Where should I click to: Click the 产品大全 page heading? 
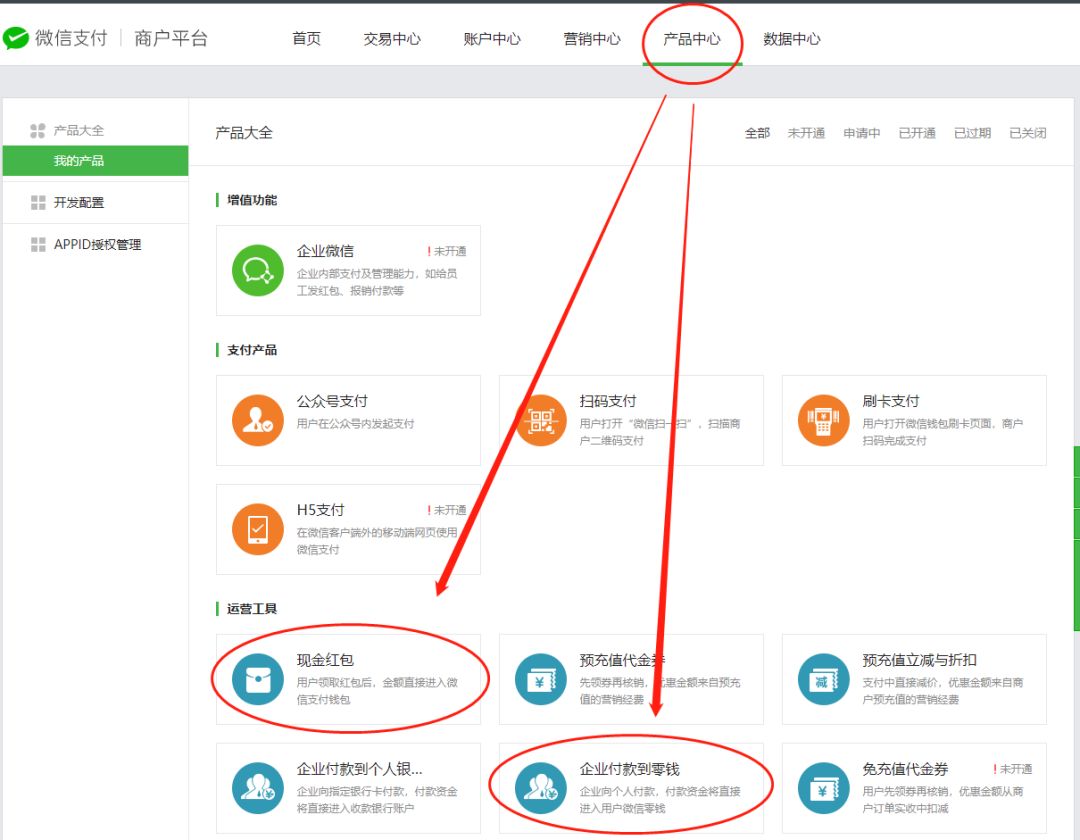(x=244, y=133)
